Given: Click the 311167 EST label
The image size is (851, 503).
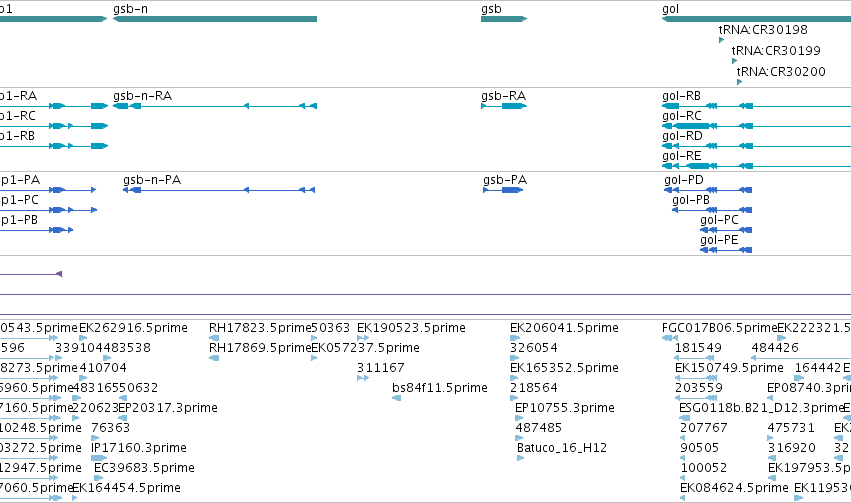Looking at the screenshot, I should (380, 367).
